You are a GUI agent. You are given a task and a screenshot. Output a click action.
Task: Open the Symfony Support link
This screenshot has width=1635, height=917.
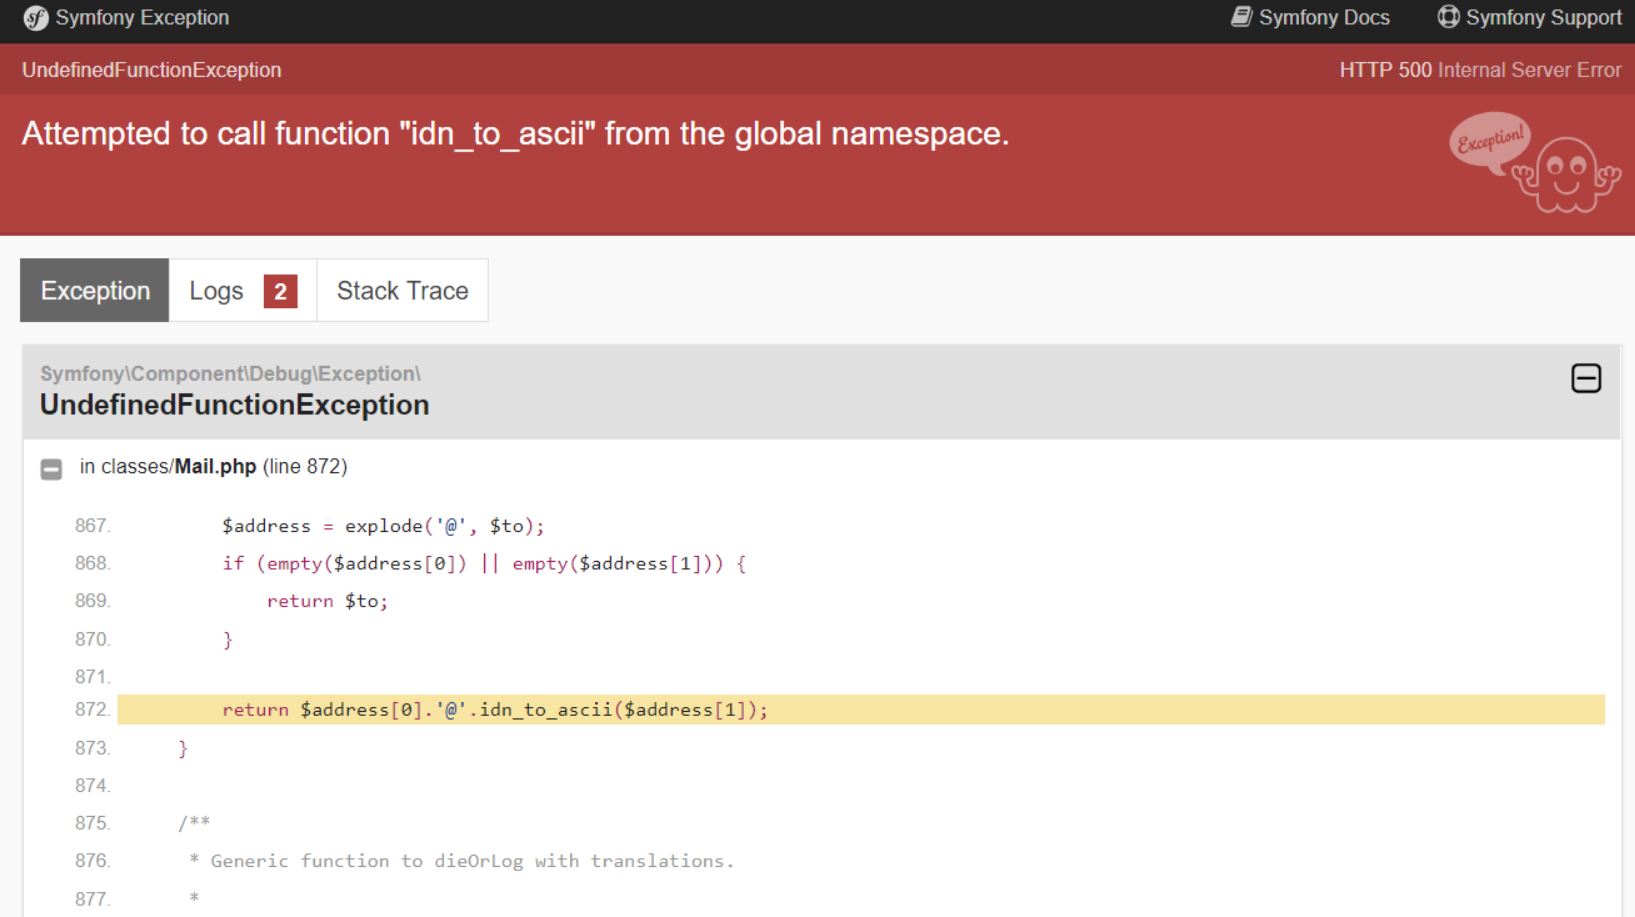(1543, 18)
